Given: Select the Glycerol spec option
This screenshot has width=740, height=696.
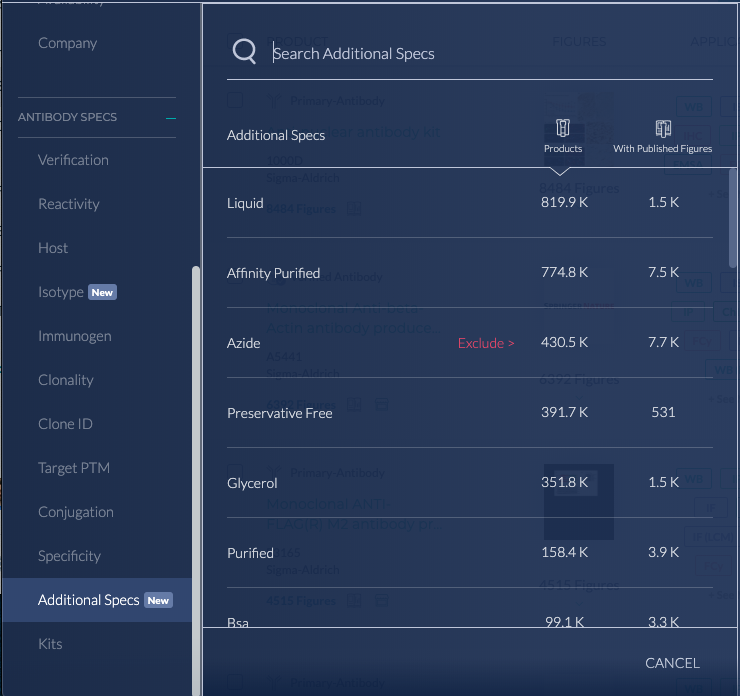Looking at the screenshot, I should coord(470,483).
